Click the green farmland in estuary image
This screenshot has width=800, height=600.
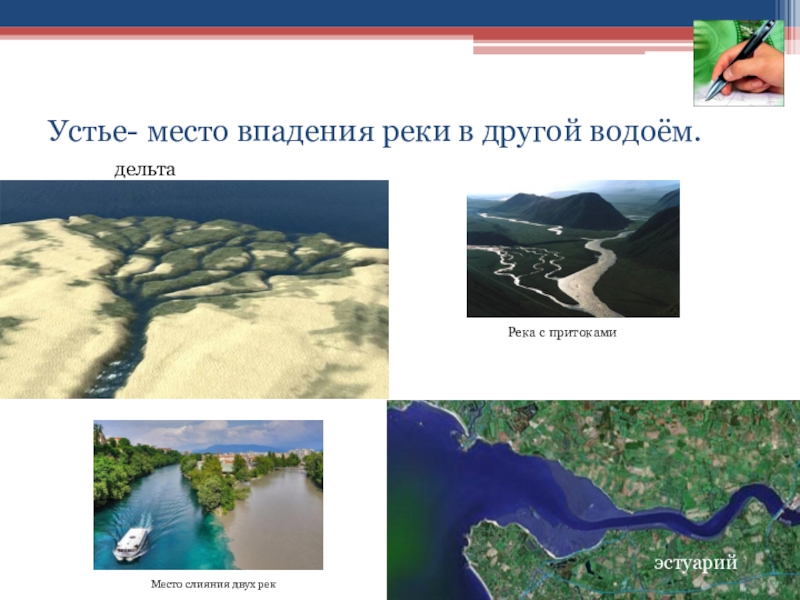(x=640, y=440)
